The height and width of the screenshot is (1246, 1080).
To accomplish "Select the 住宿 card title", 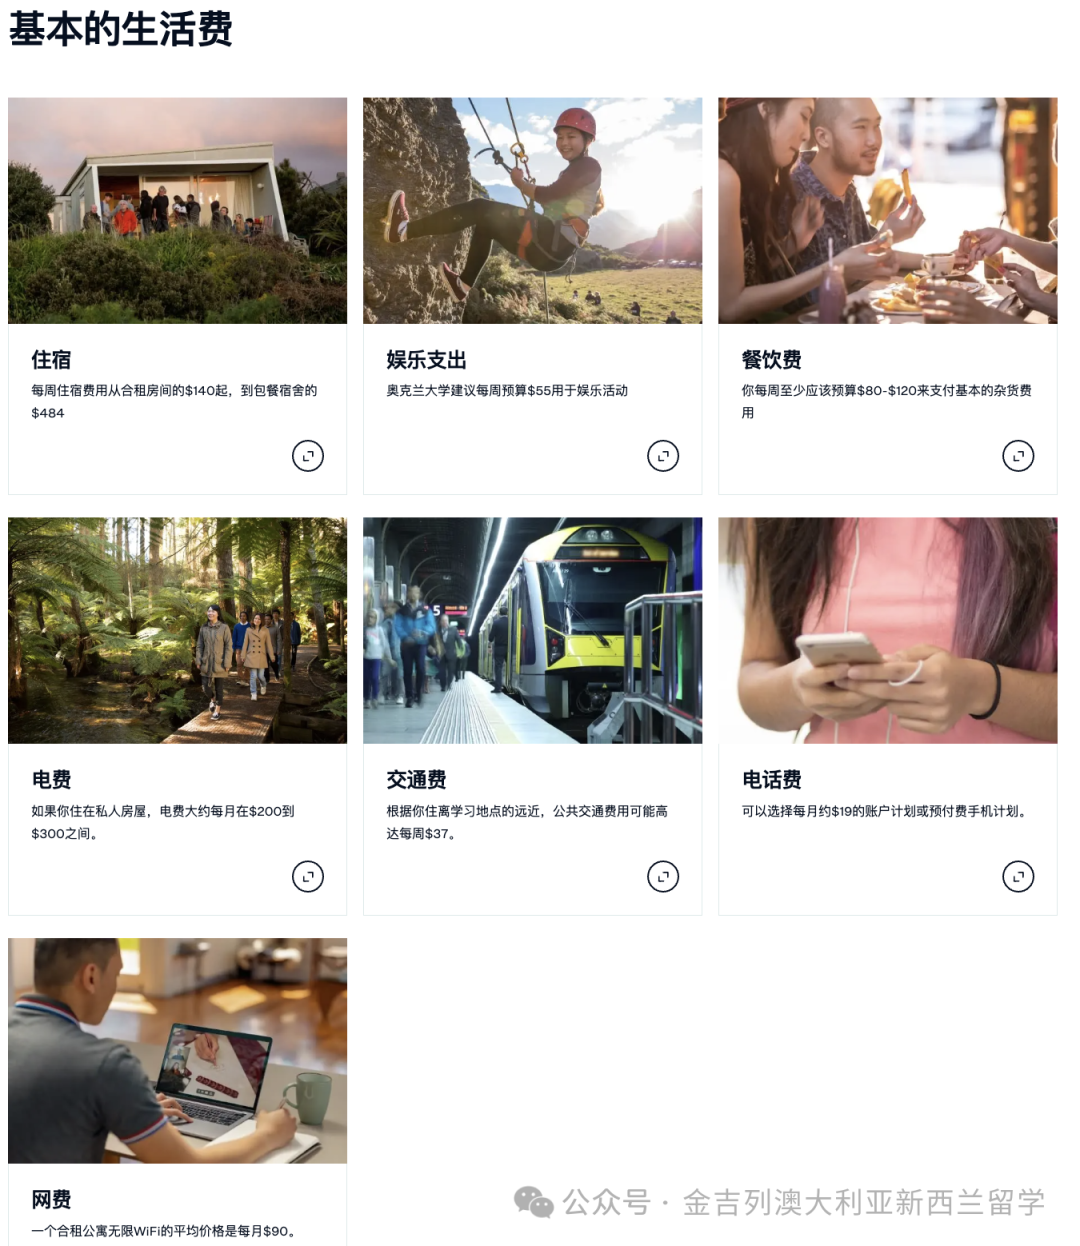I will pos(51,360).
